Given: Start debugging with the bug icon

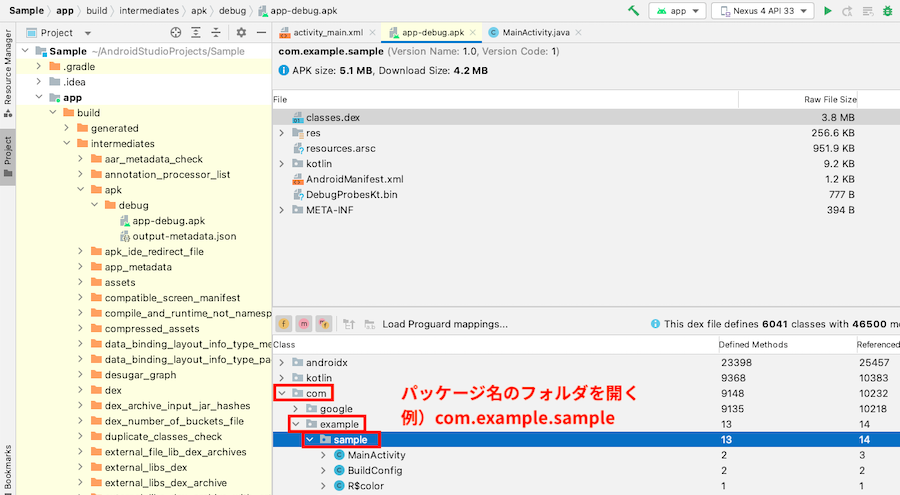Looking at the screenshot, I should [x=887, y=10].
